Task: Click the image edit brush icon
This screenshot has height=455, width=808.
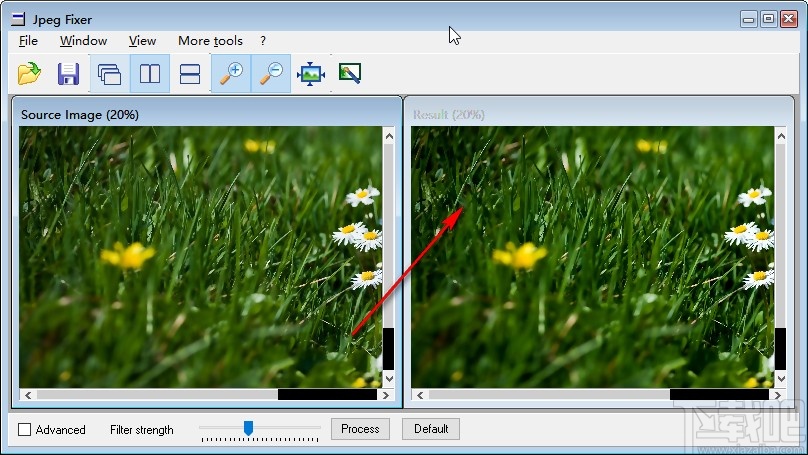Action: click(x=350, y=73)
